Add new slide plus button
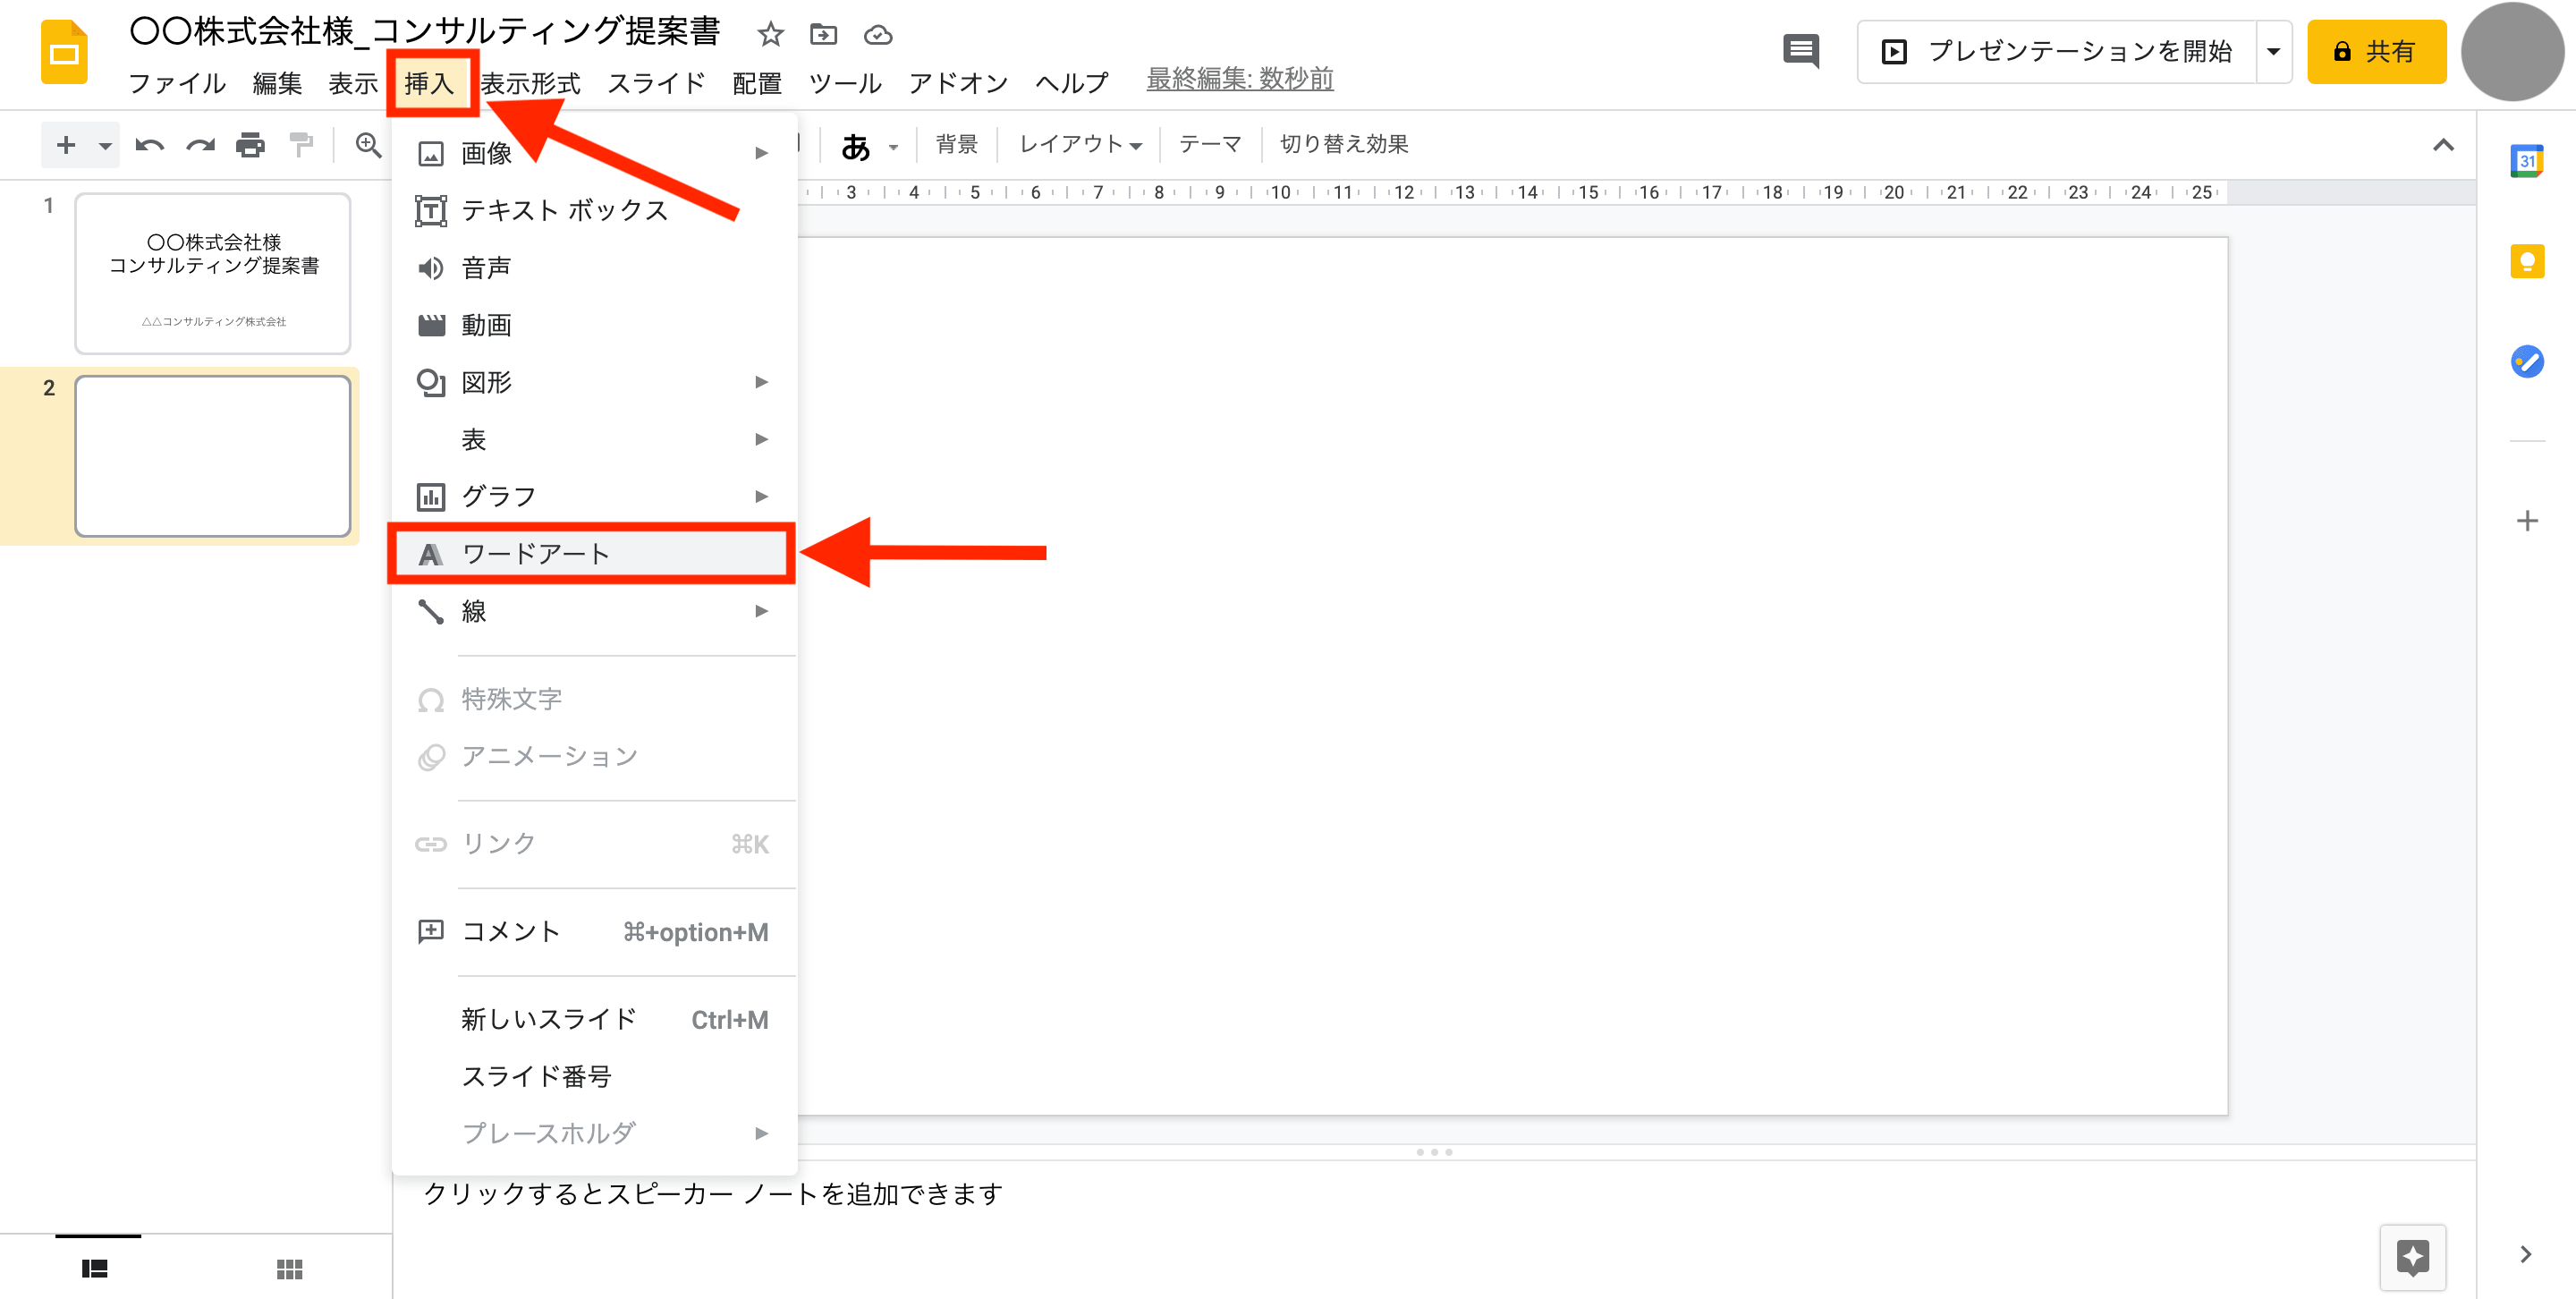 (x=66, y=145)
